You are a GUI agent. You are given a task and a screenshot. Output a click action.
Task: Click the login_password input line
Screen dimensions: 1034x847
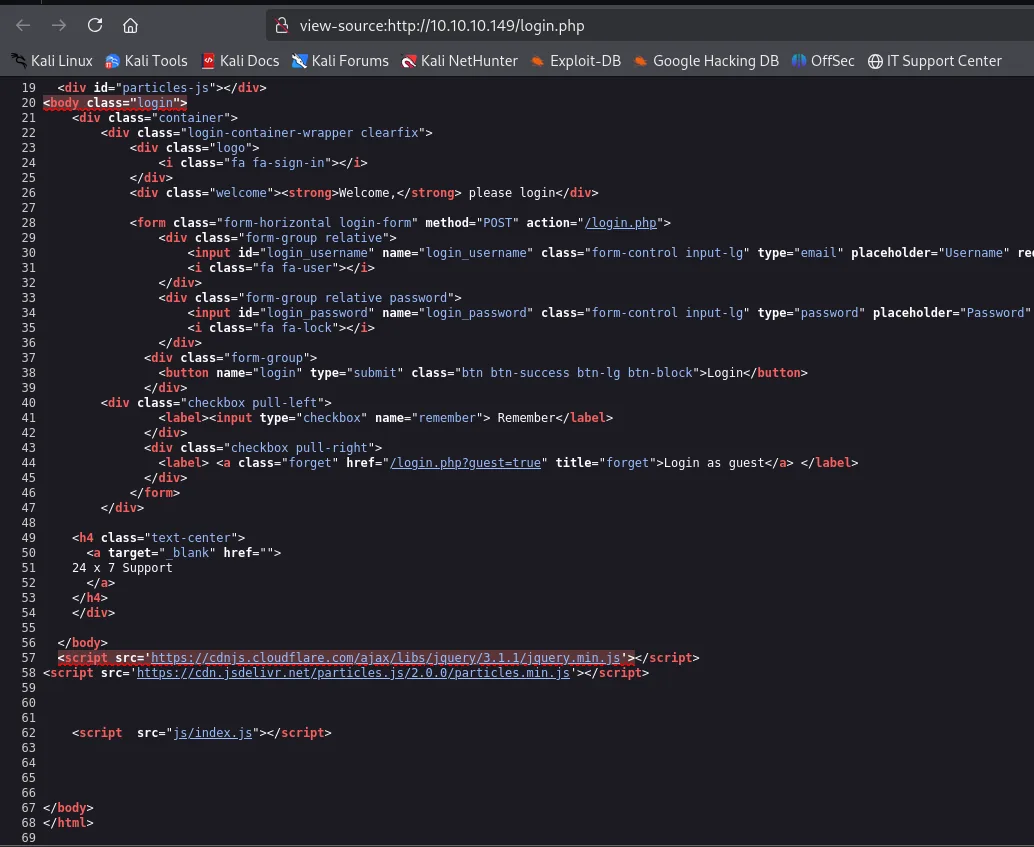pyautogui.click(x=611, y=313)
